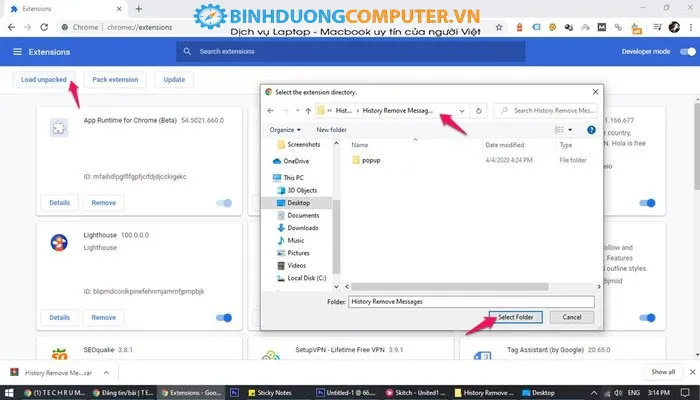Toggle App Runtime for Chrome extension off

pyautogui.click(x=224, y=203)
